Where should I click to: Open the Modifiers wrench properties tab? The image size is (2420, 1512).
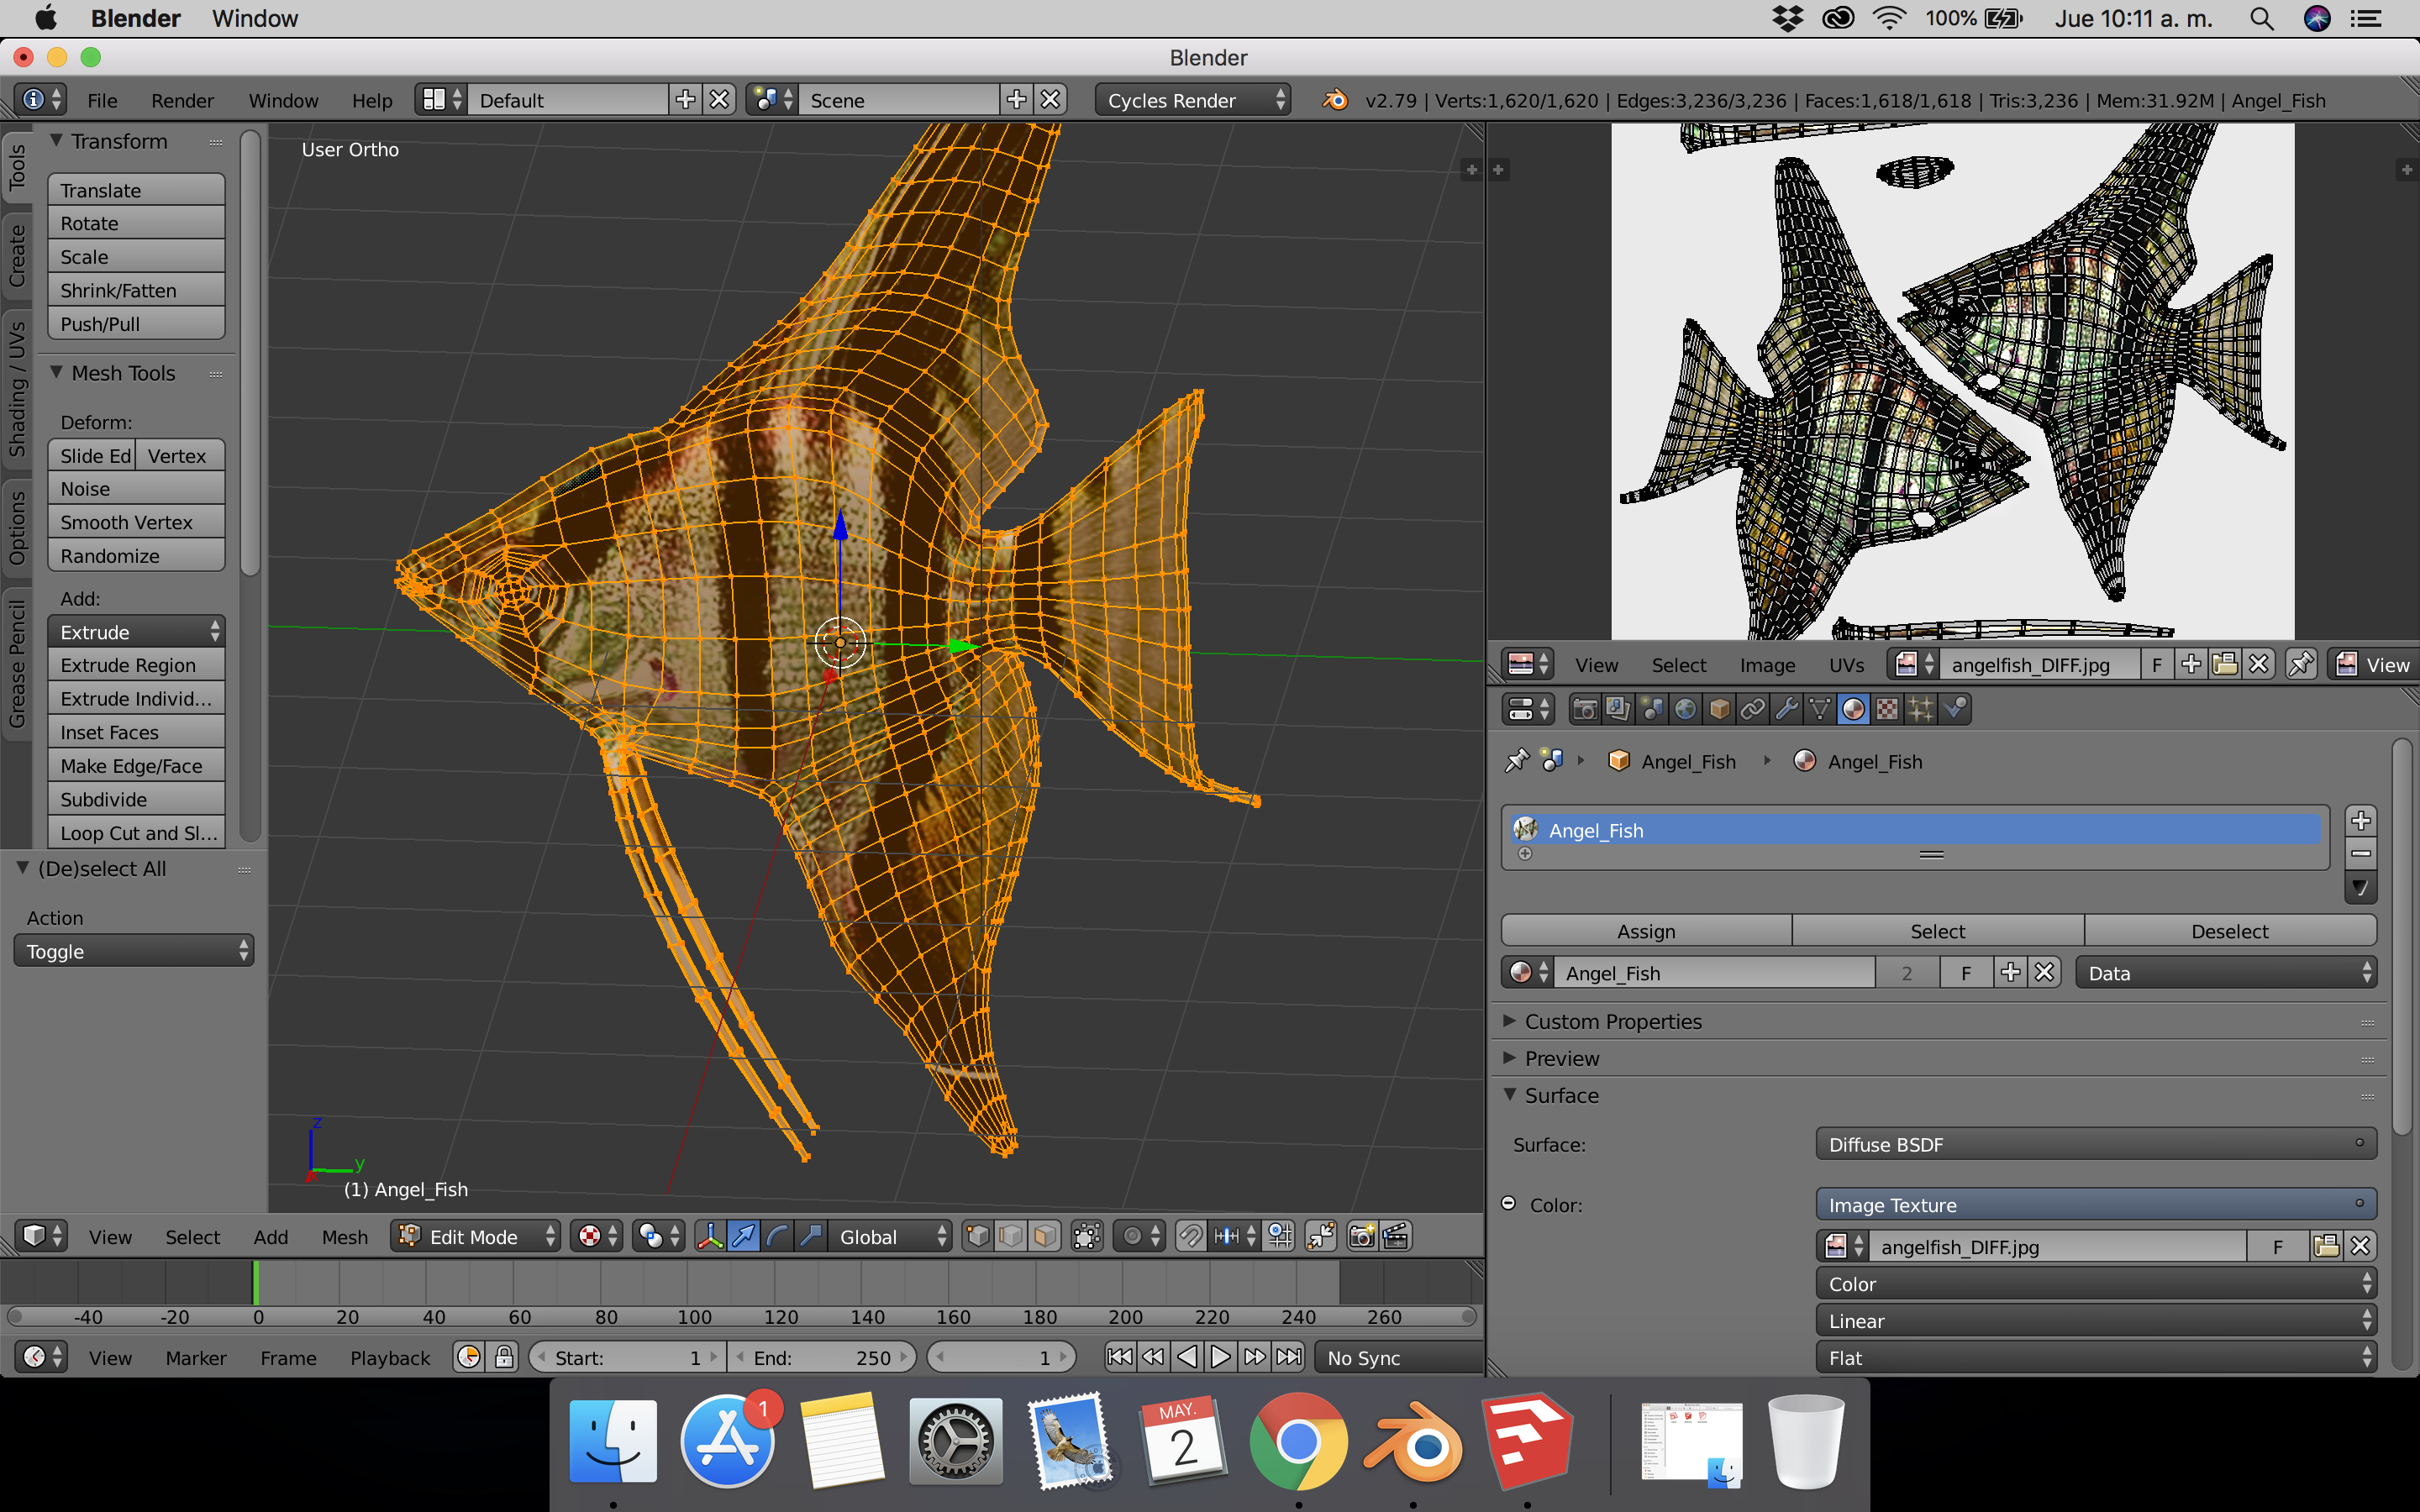pos(1786,709)
